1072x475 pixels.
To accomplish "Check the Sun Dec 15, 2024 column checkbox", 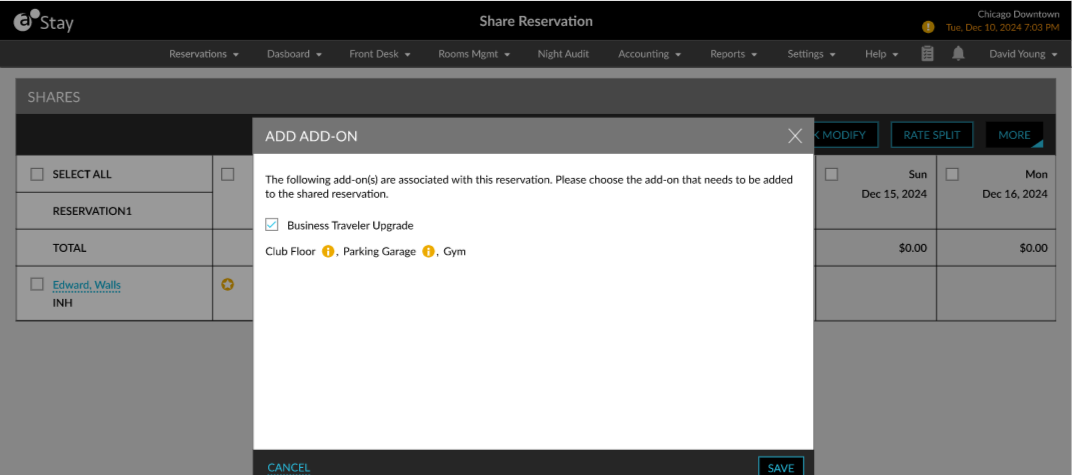I will point(831,174).
